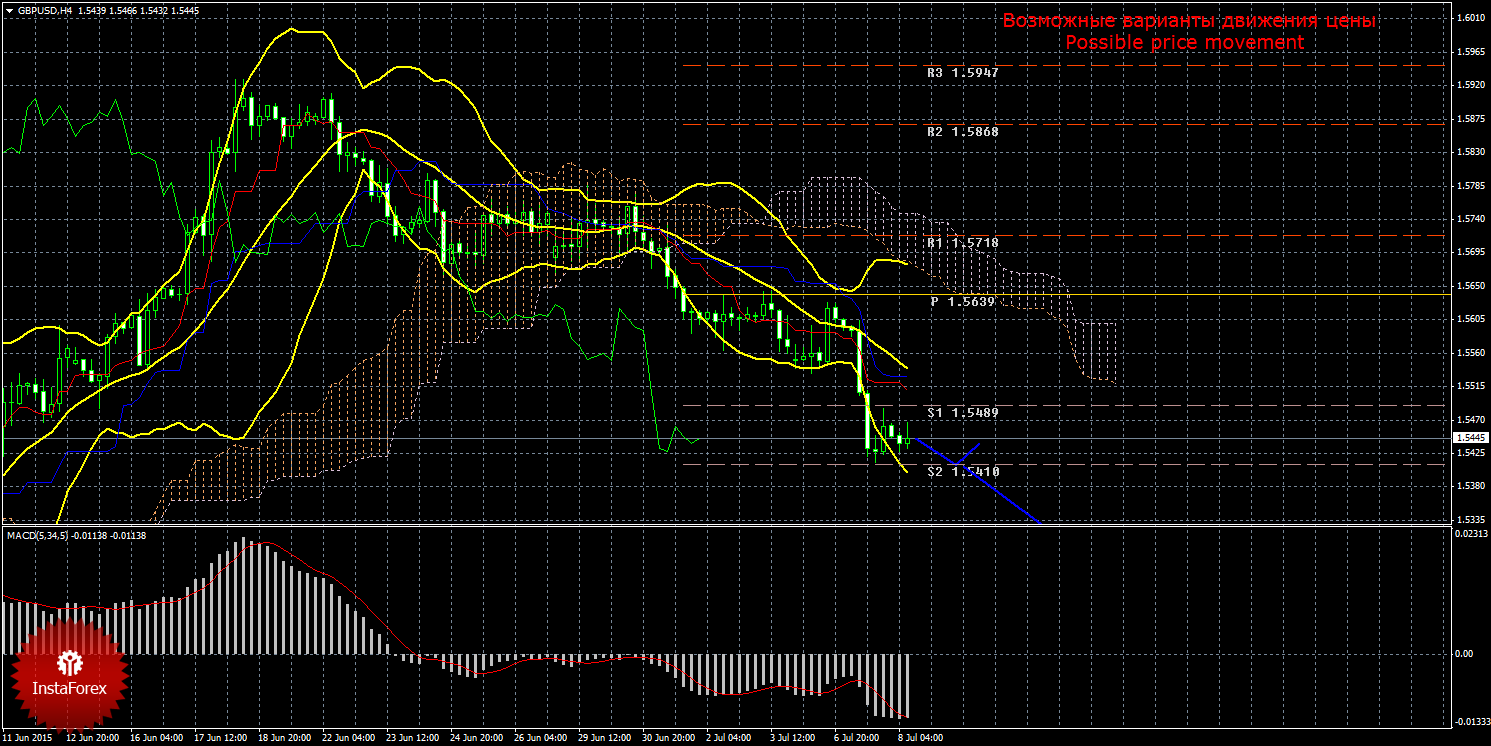The width and height of the screenshot is (1491, 746).
Task: Click the Russian 'Возможные варианты движения цены' heading
Action: click(x=1189, y=21)
